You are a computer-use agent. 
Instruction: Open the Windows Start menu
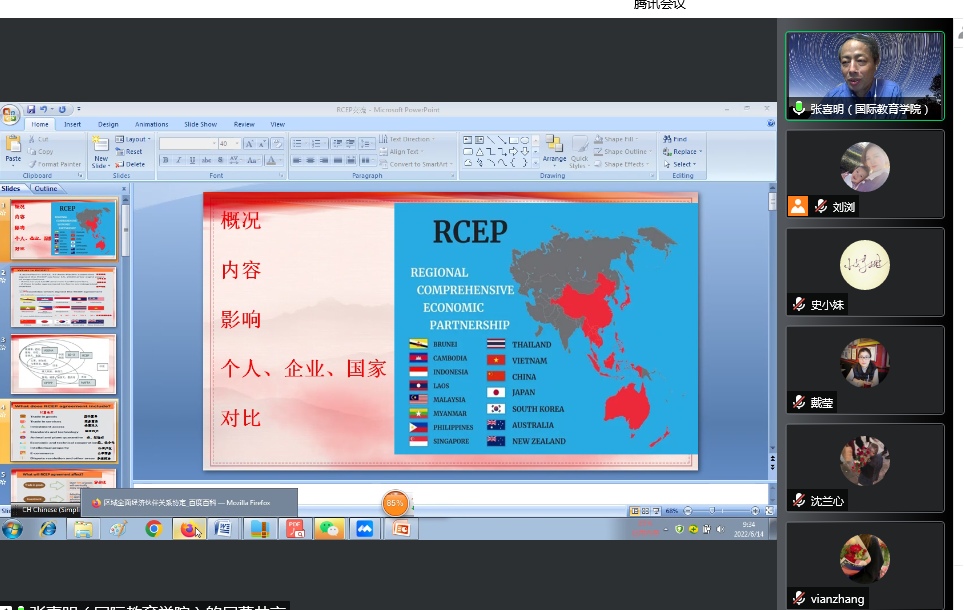coord(12,529)
